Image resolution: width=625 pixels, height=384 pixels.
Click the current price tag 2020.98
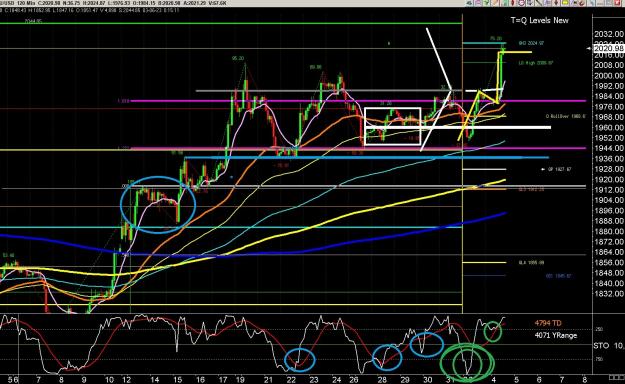coord(609,49)
